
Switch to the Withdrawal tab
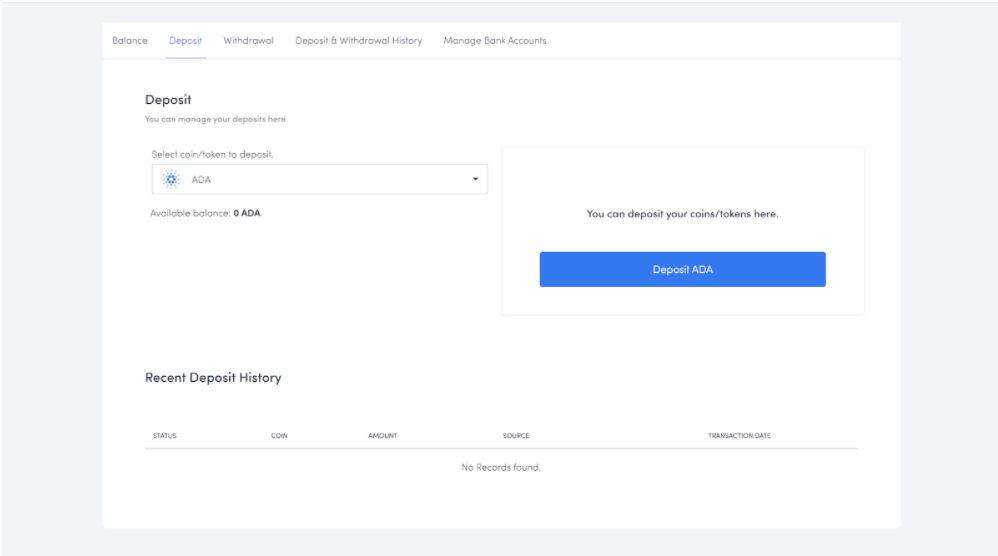pyautogui.click(x=248, y=41)
